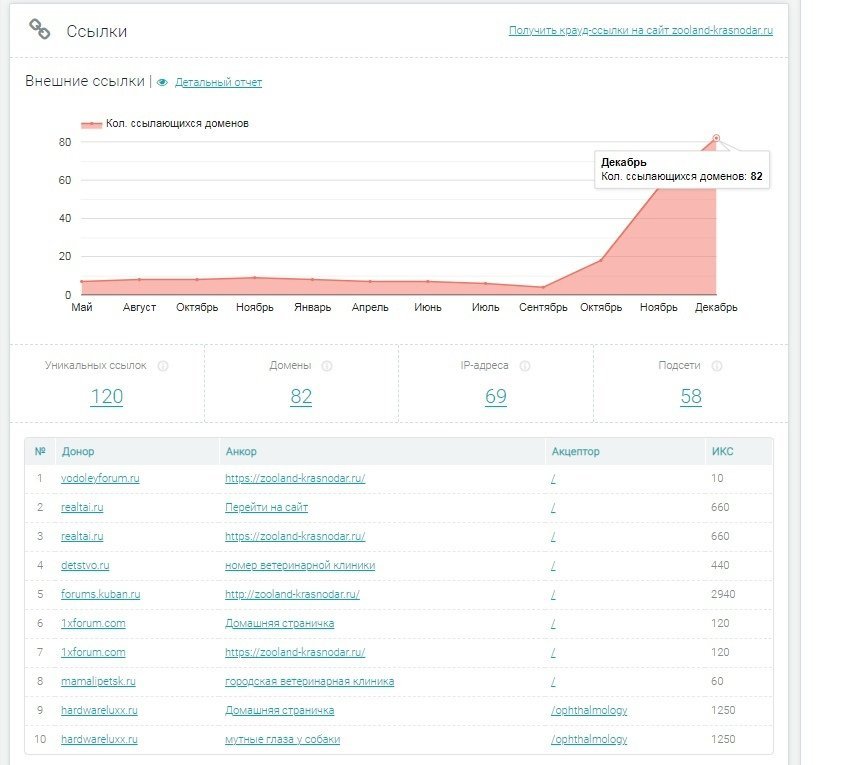Open anchor https://zooland-krasnodar.ru/ in row 1
This screenshot has height=765, width=867.
point(295,479)
